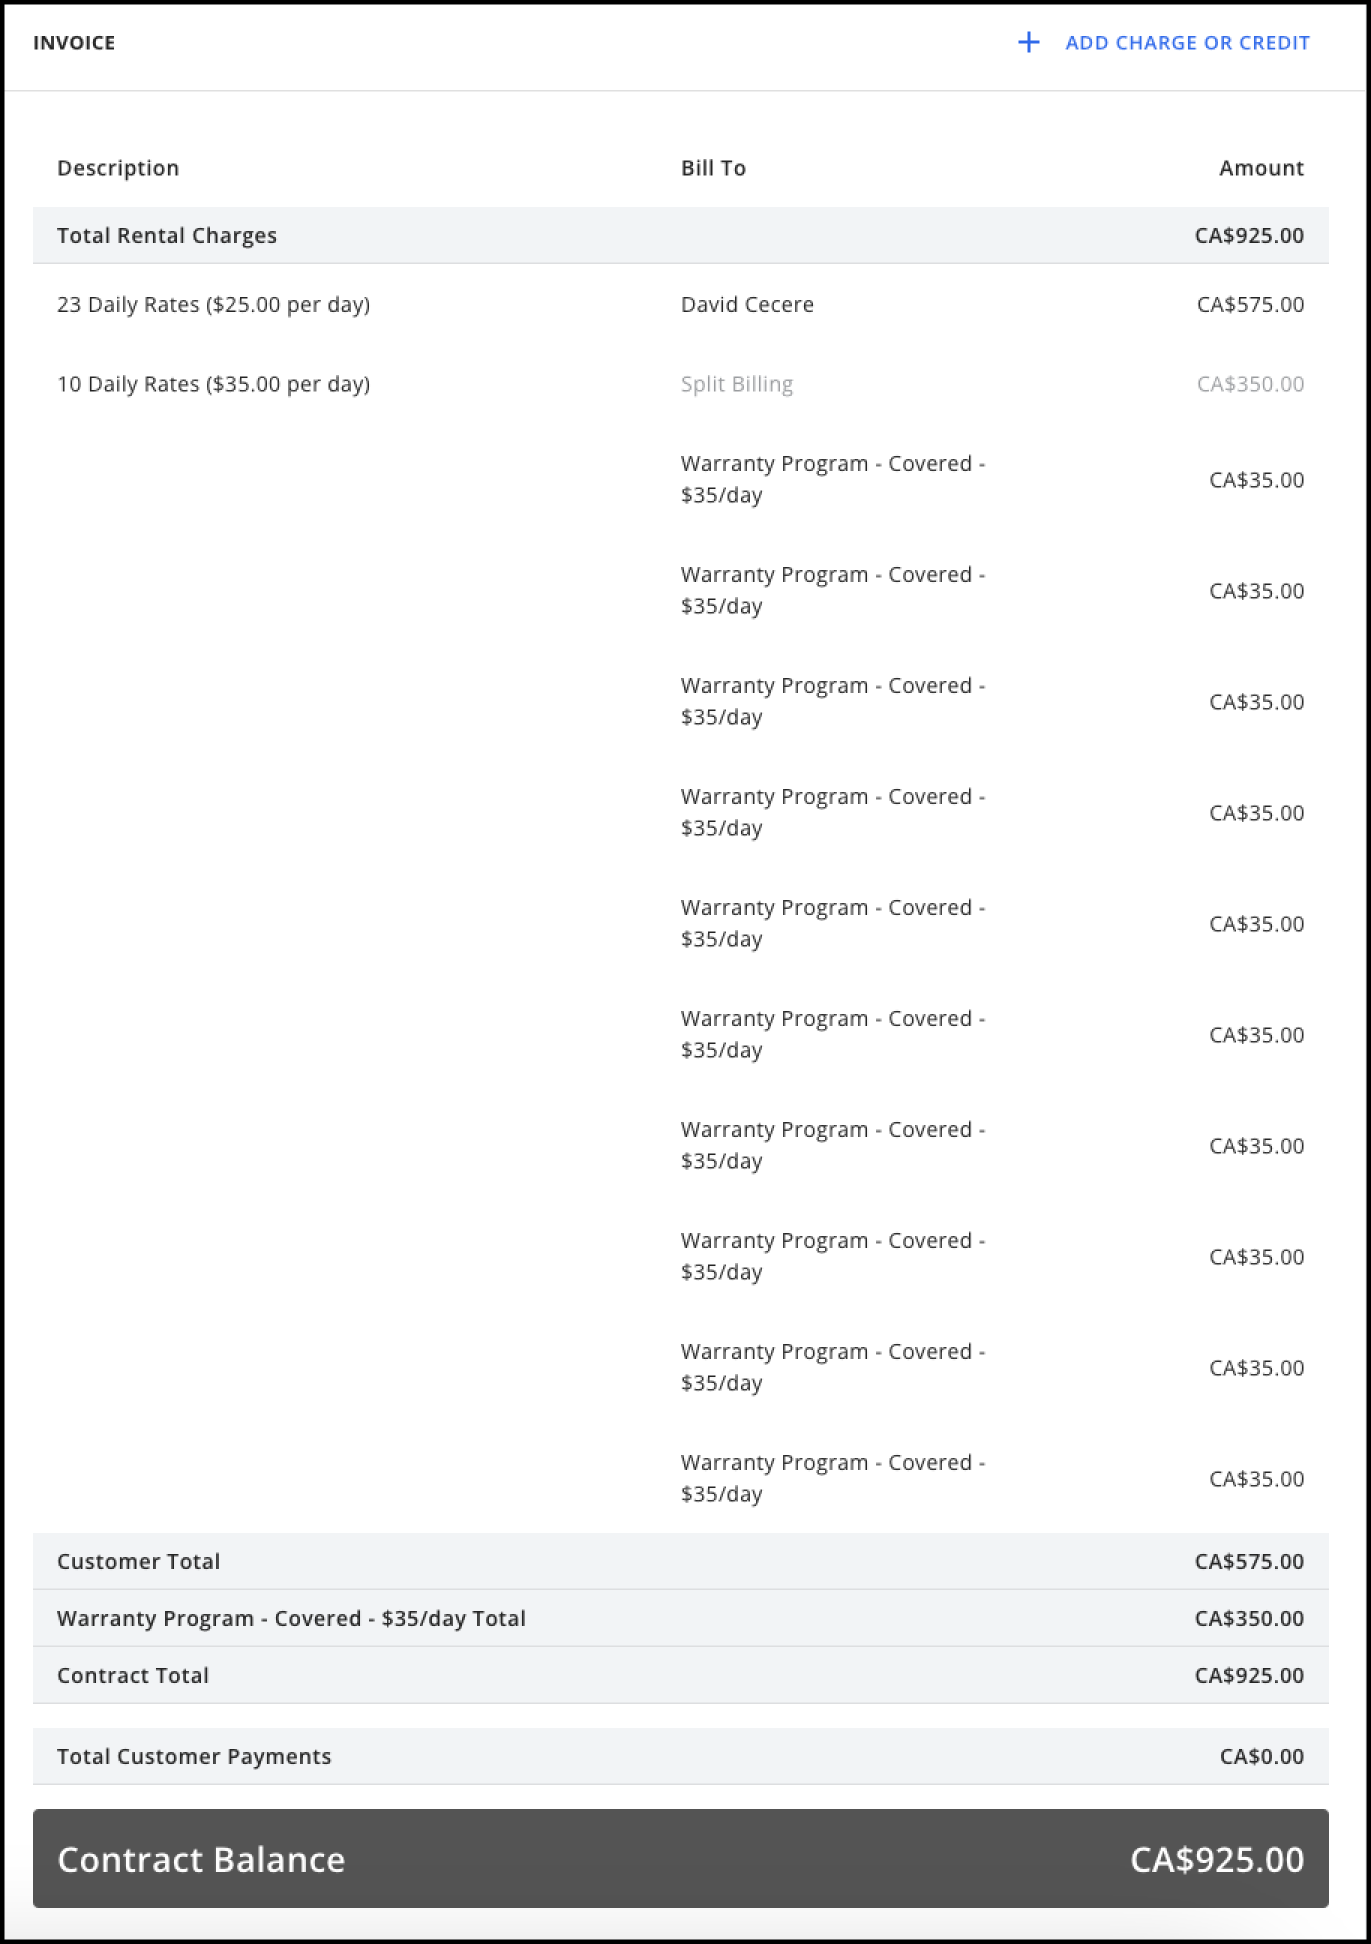Click the last Warranty Program Covered entry

point(833,1478)
